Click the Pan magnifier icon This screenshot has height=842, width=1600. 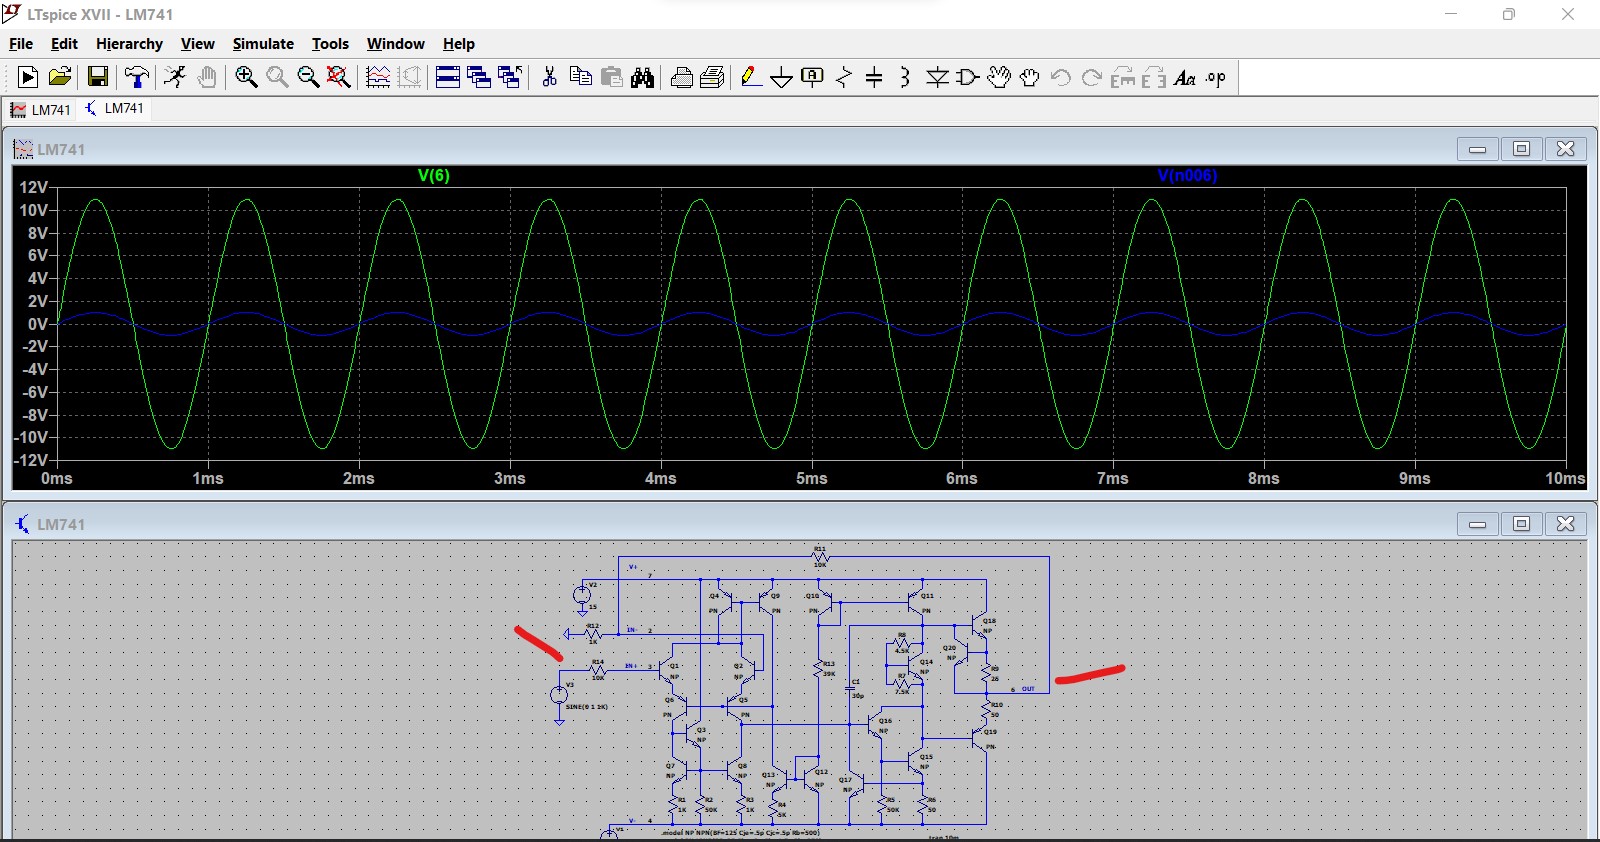click(277, 77)
